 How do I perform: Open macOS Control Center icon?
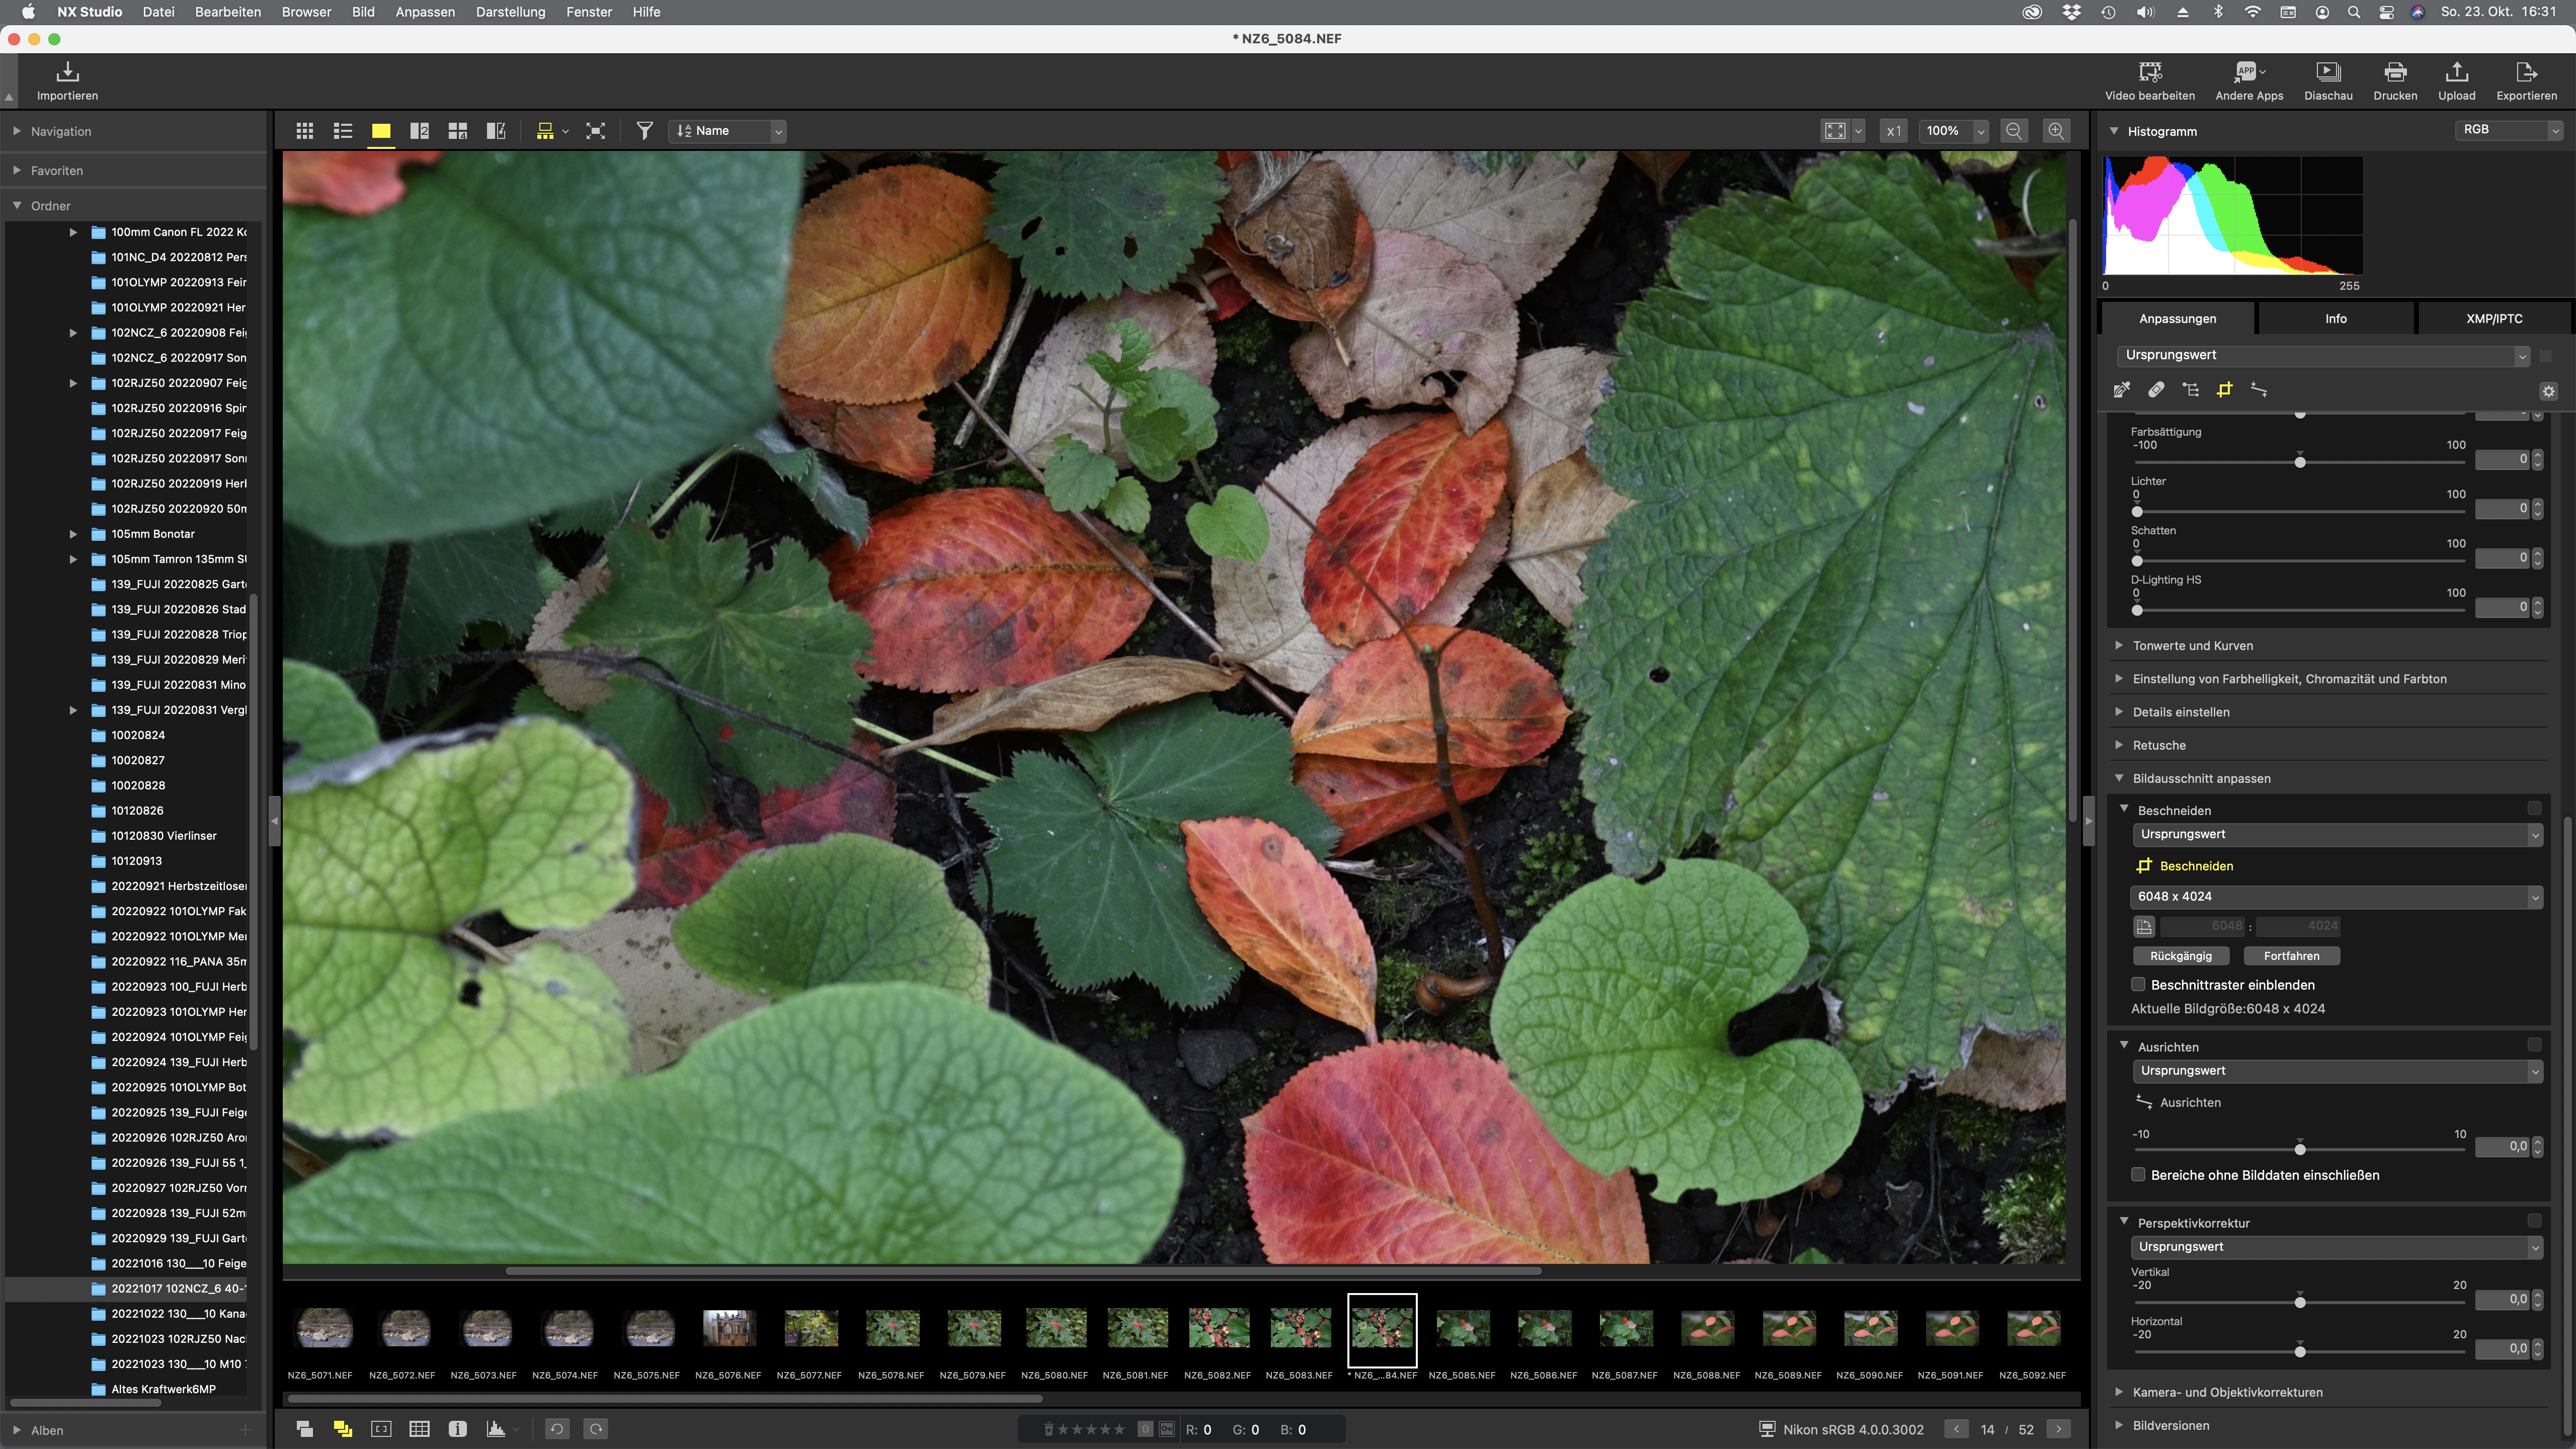tap(2386, 12)
